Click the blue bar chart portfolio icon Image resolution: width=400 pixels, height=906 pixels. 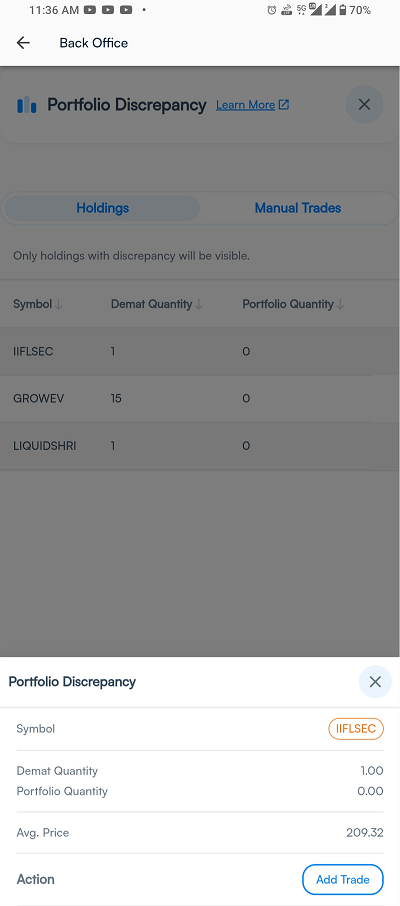(x=27, y=105)
